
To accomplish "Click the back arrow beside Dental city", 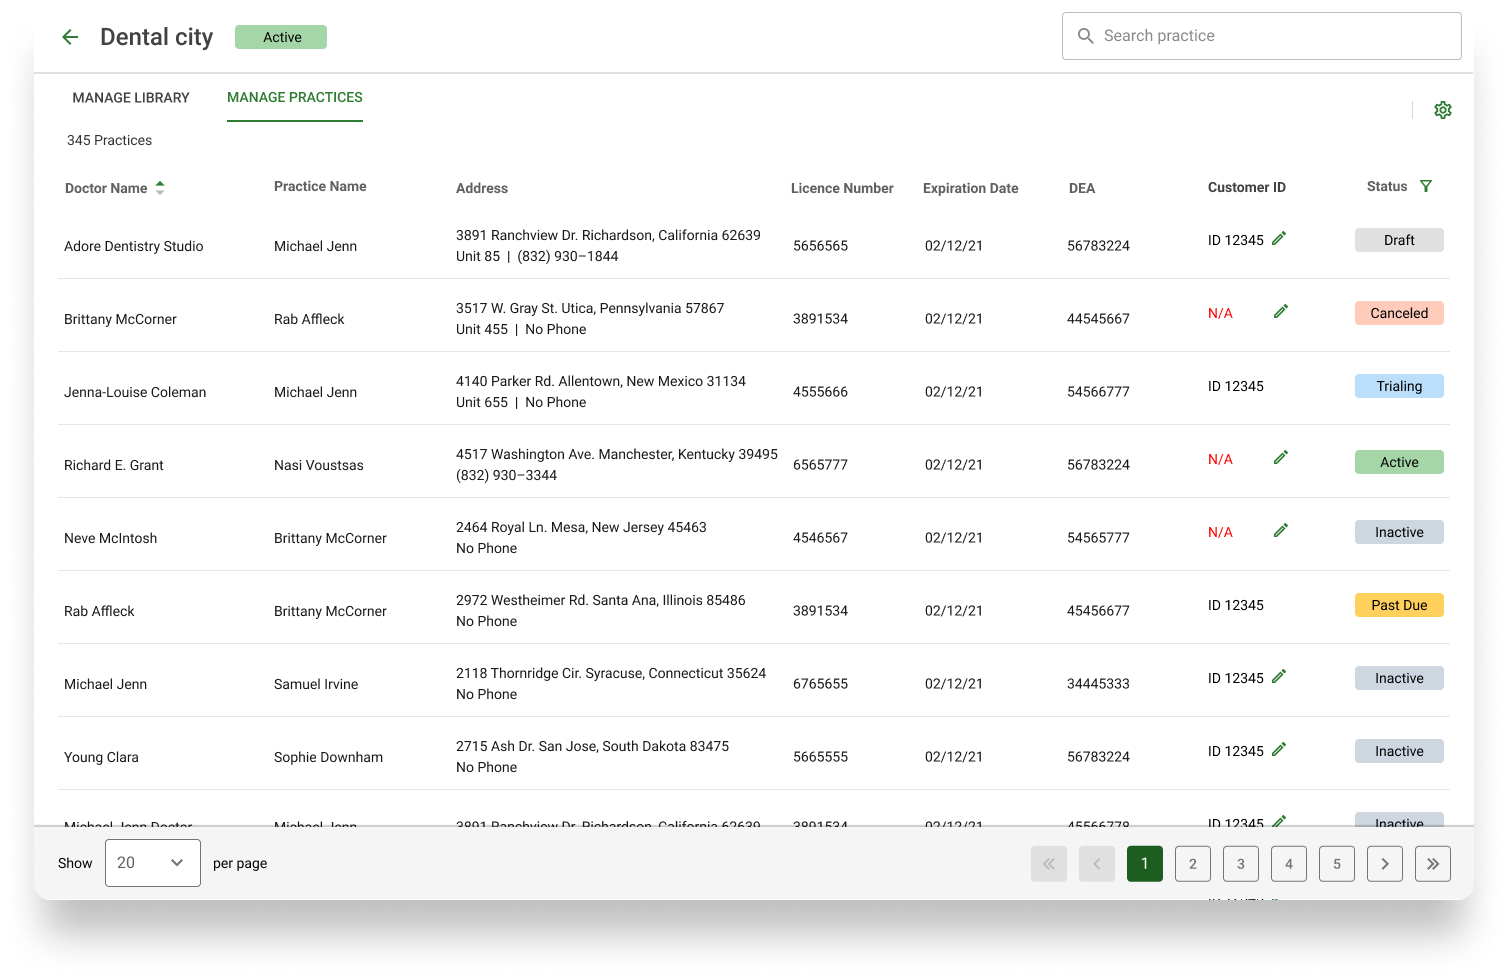I will coord(70,37).
